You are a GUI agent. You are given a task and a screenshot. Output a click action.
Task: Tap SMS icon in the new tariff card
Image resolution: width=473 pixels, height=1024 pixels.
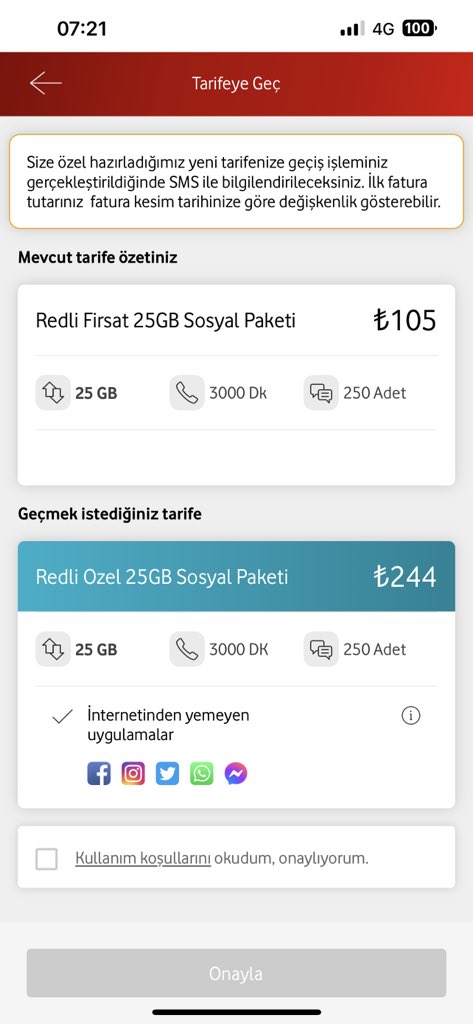[x=321, y=649]
